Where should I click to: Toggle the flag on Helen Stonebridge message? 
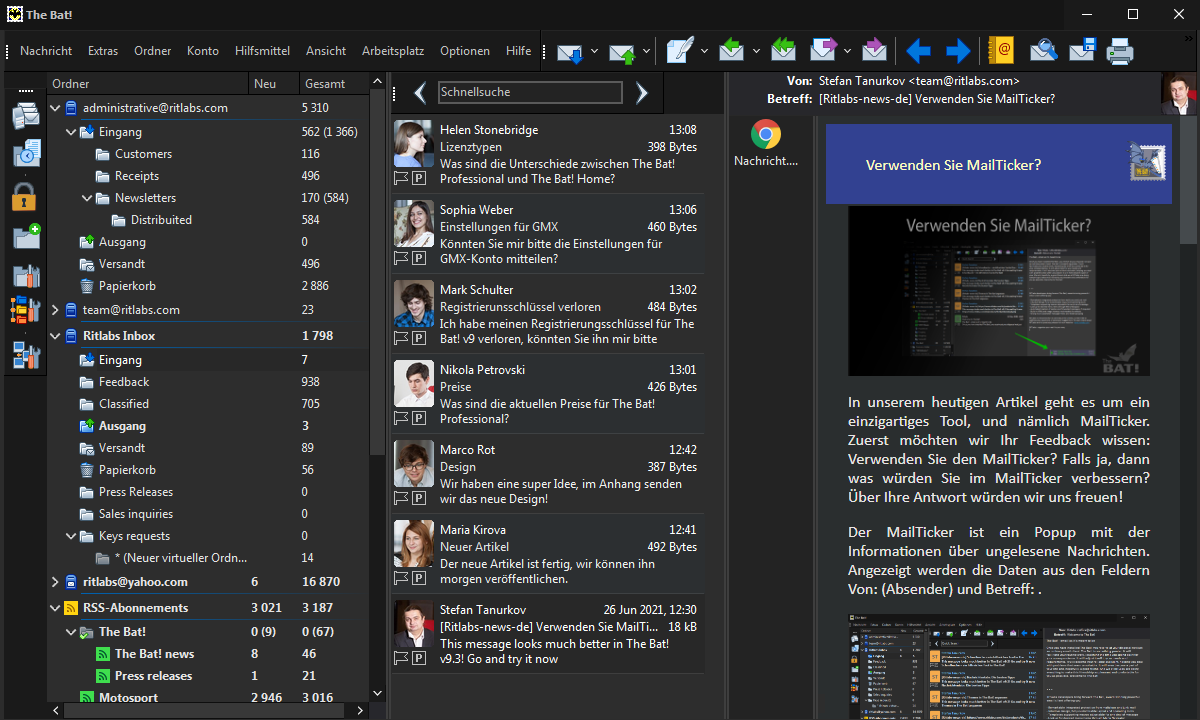[401, 178]
